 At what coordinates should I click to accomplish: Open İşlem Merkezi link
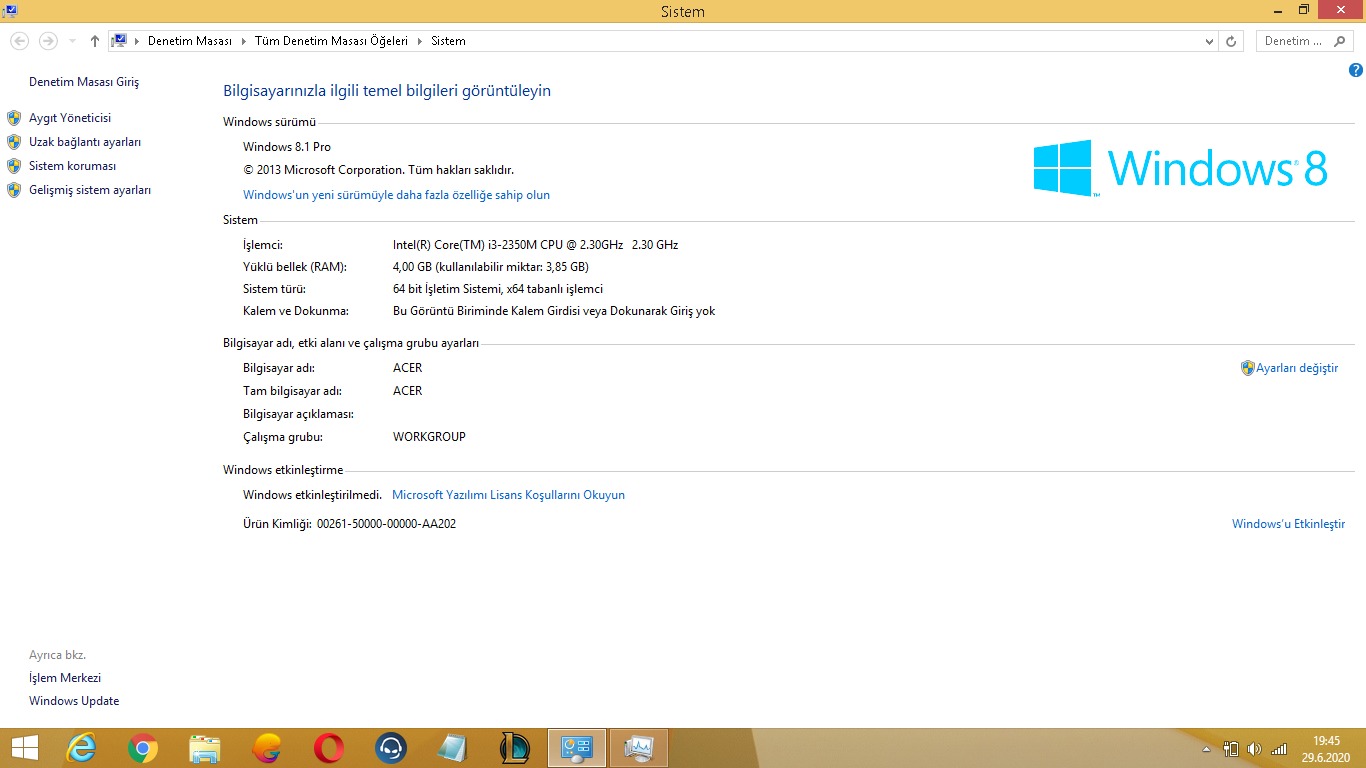pyautogui.click(x=65, y=678)
